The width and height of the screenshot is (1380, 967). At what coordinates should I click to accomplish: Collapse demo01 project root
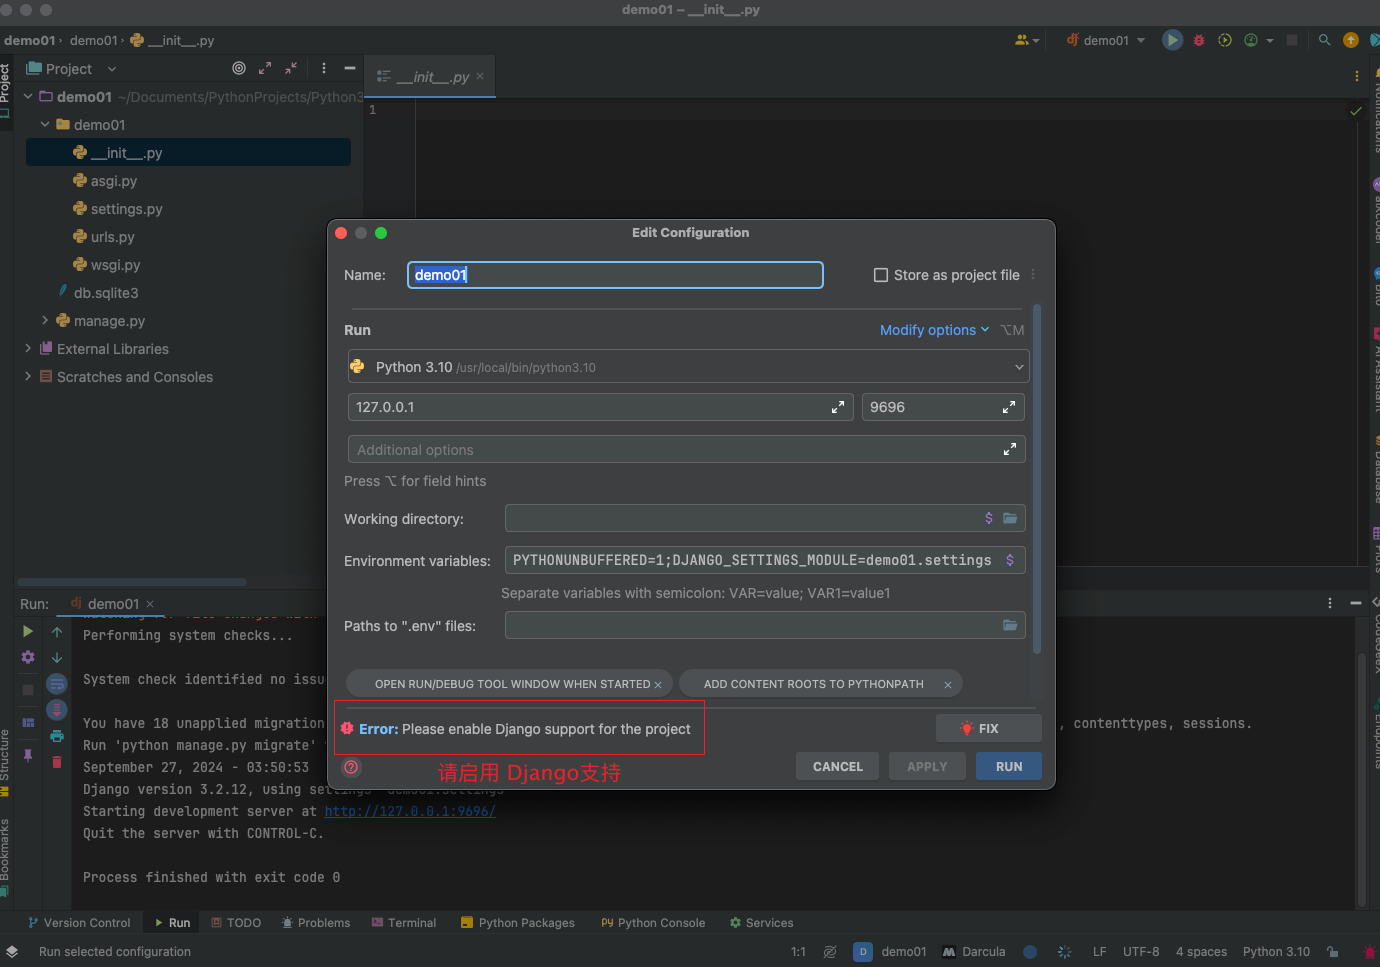[28, 97]
